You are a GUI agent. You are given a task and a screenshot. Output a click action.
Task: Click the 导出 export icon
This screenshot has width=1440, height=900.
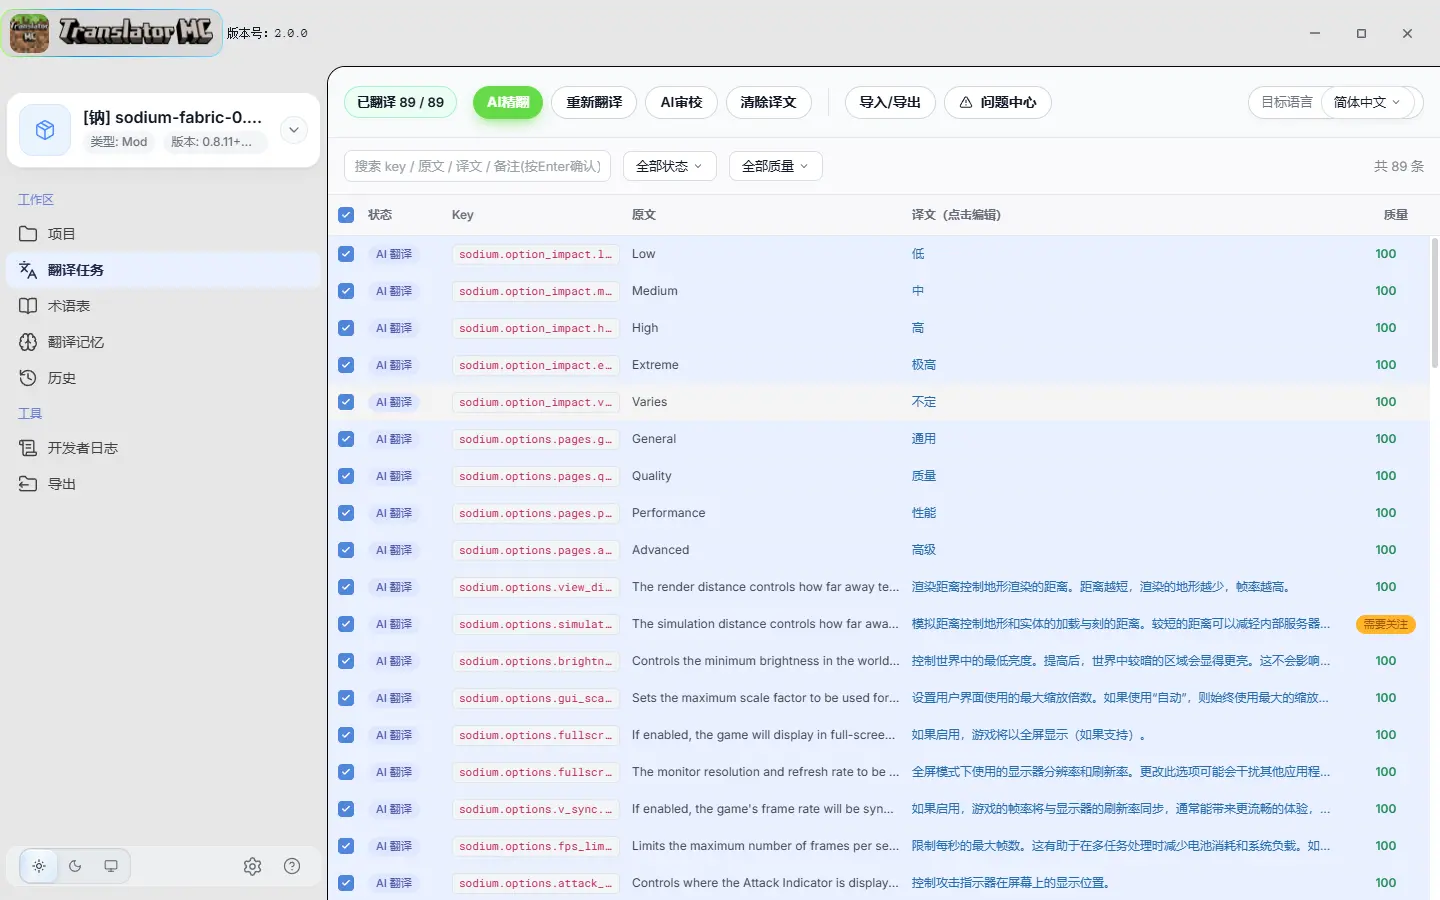[28, 484]
